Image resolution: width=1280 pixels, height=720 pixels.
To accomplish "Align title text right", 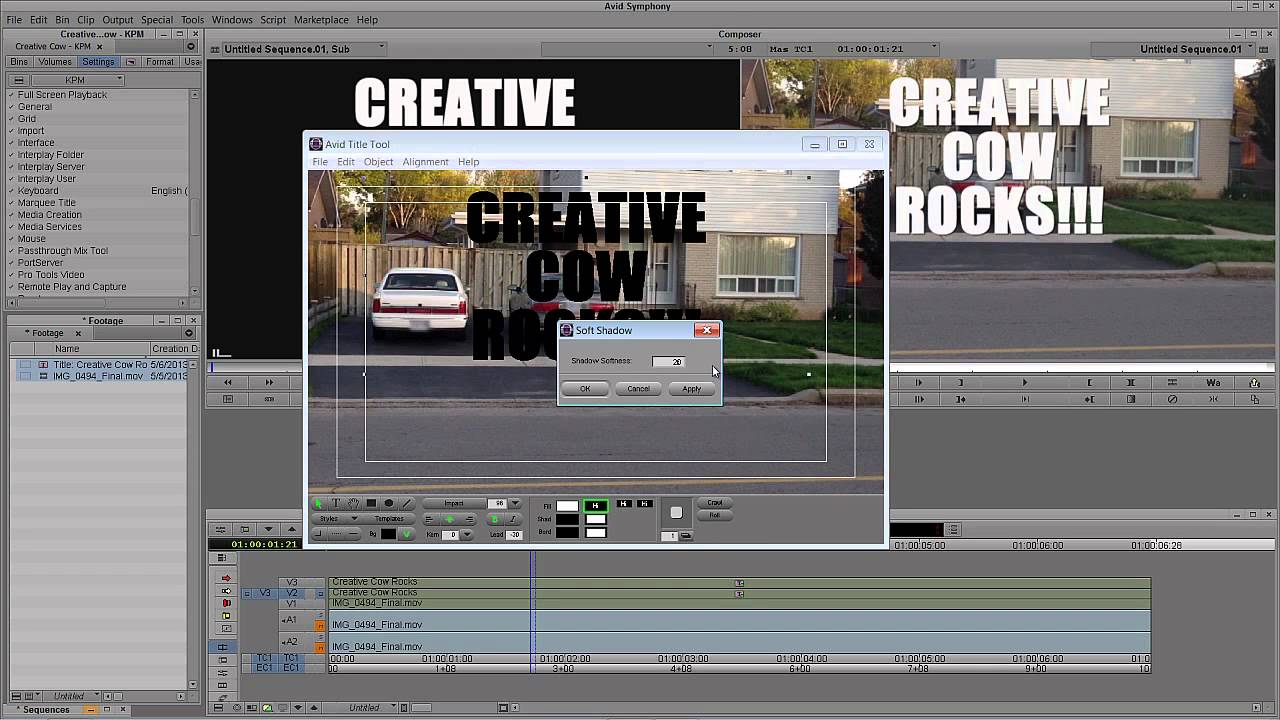I will tap(470, 519).
